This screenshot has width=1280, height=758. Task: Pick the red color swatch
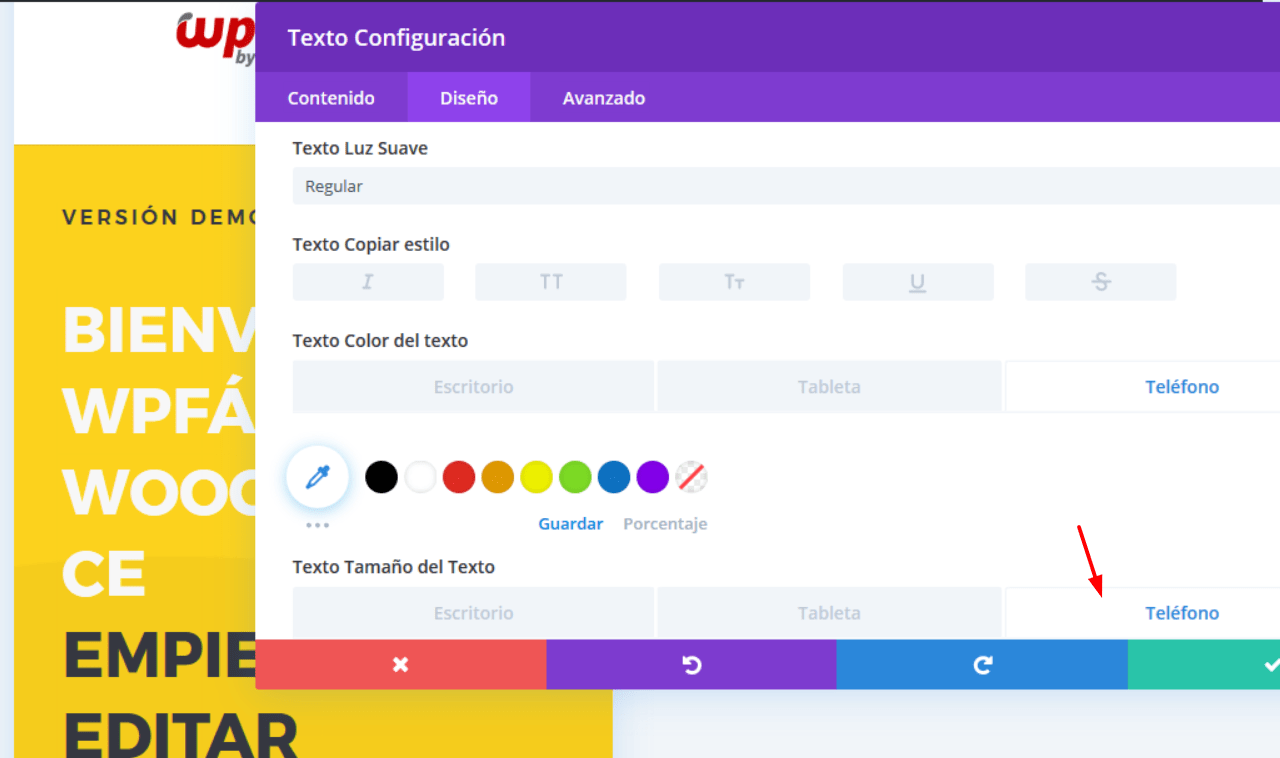point(459,477)
